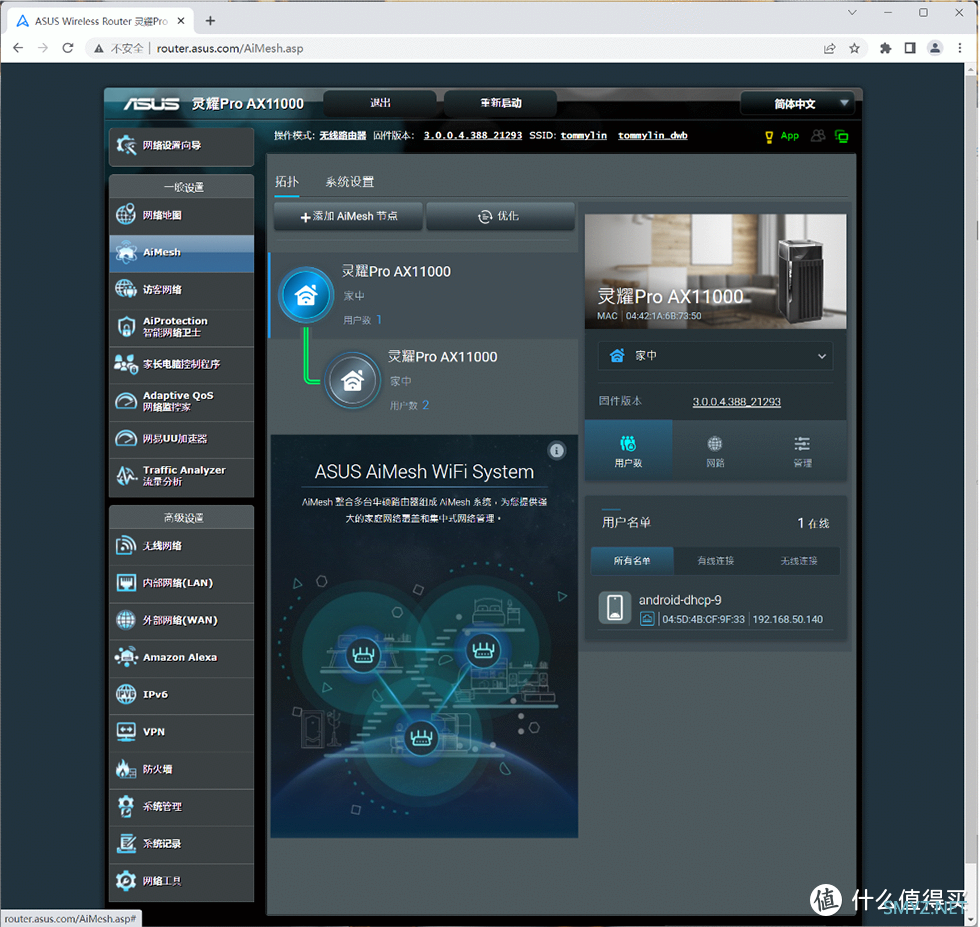This screenshot has height=927, width=980.
Task: Click the AiProtection shield icon
Action: tap(126, 326)
